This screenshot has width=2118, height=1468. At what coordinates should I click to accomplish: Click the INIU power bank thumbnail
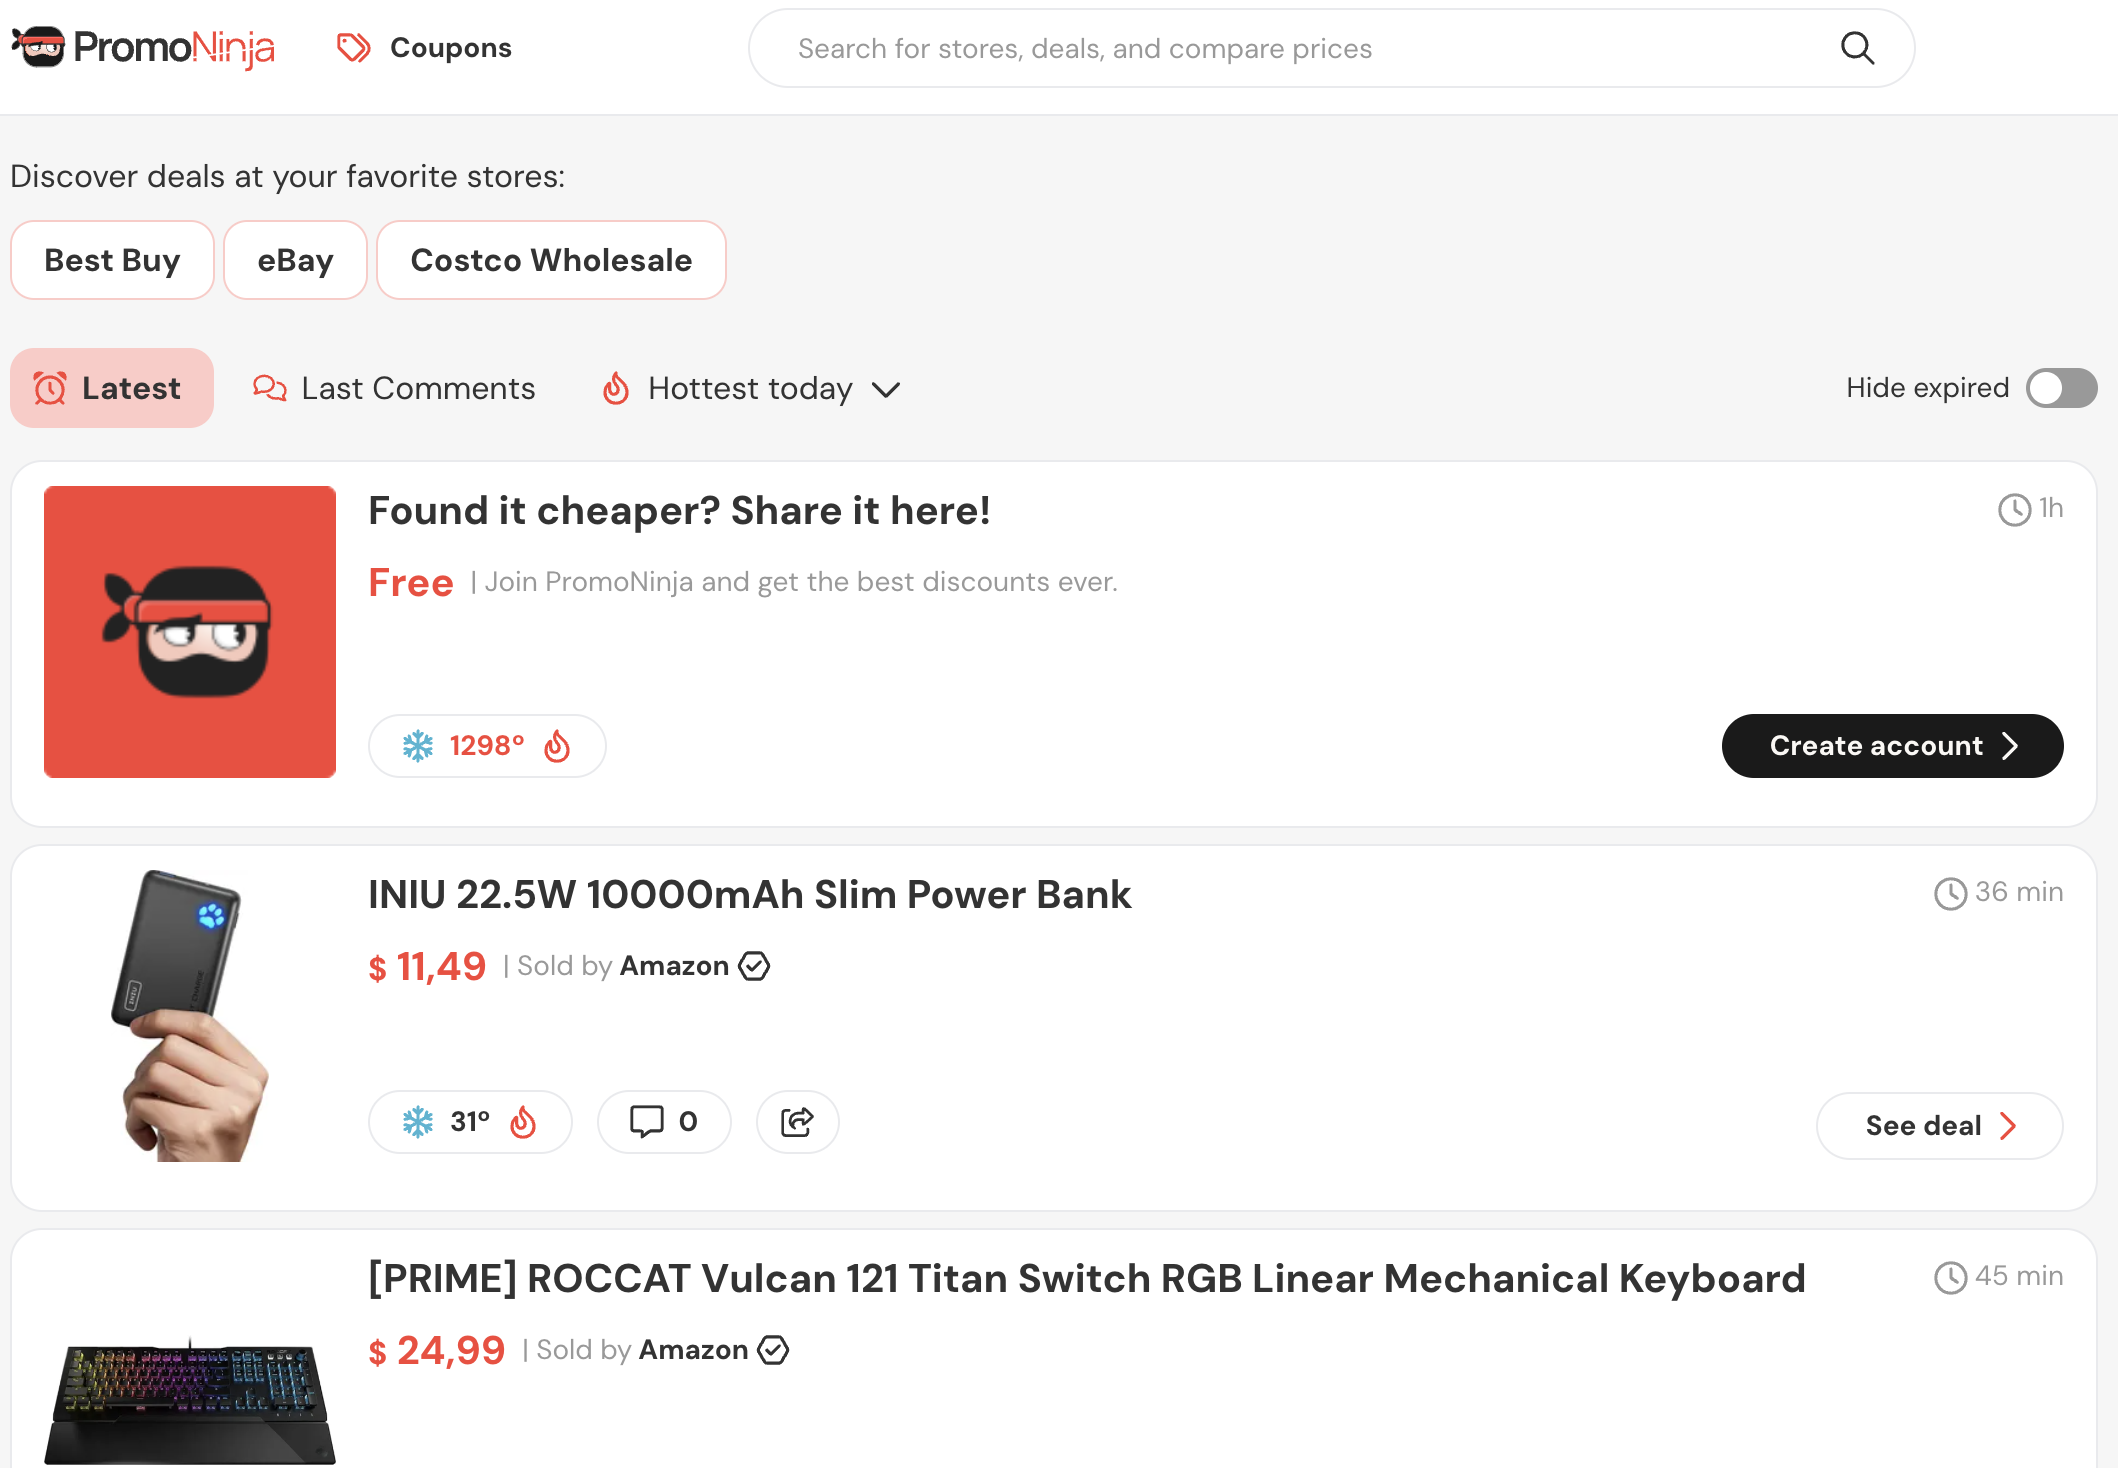190,1016
